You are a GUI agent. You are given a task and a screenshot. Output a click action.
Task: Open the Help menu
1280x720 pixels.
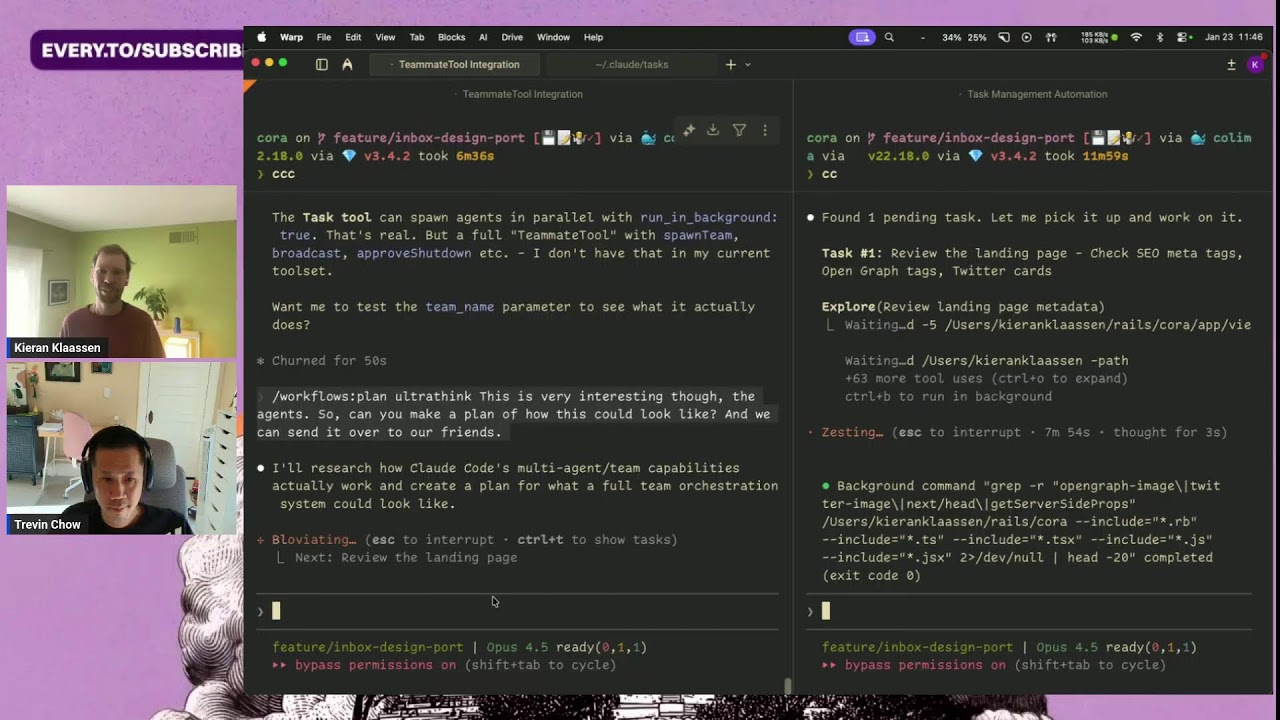(593, 37)
